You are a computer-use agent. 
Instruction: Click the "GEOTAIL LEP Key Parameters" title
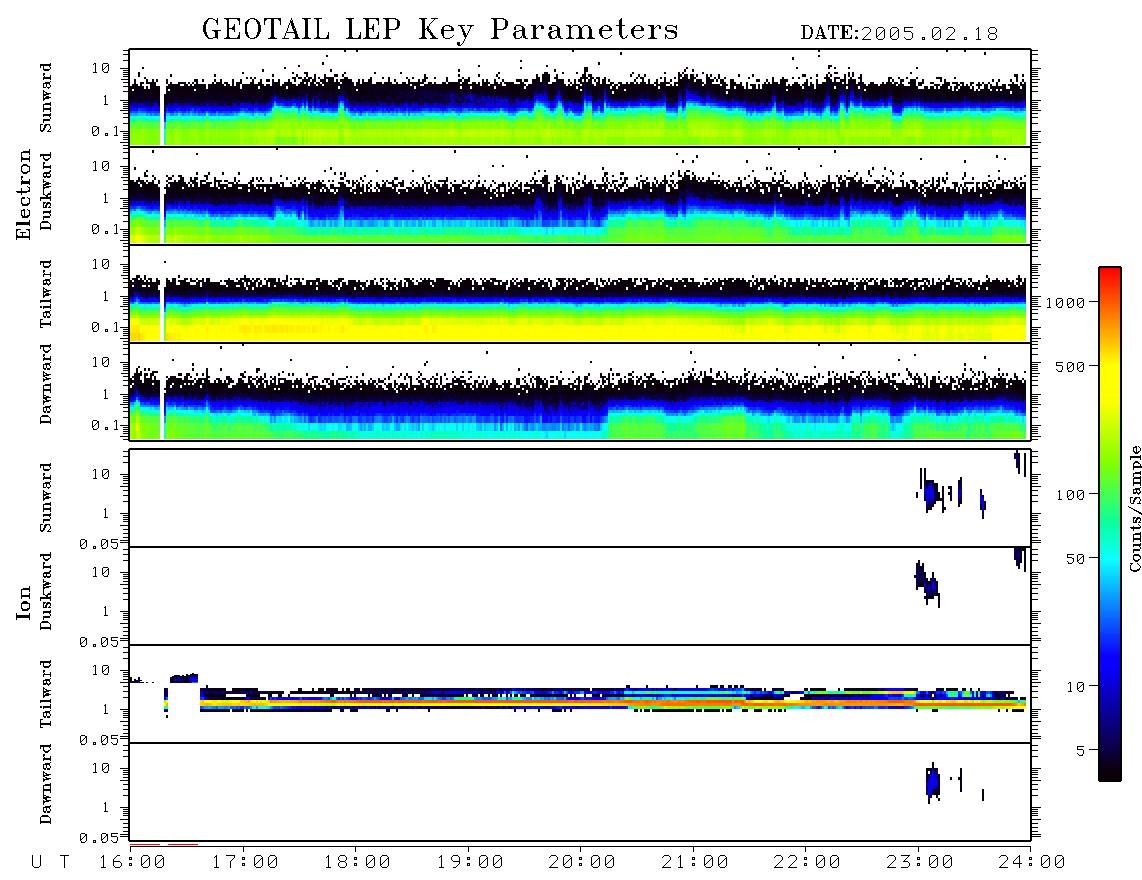(440, 30)
